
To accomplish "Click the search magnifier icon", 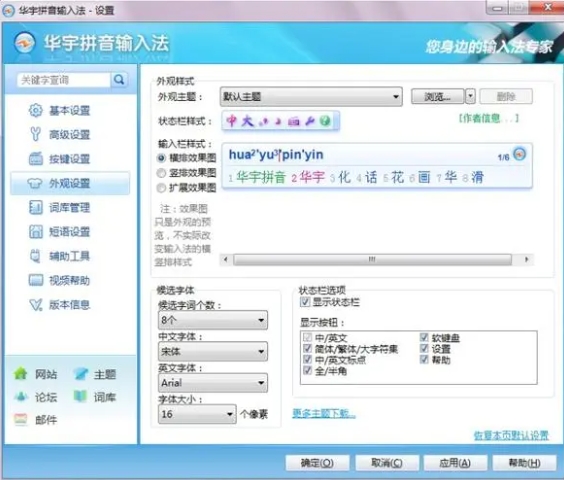I will pos(119,80).
